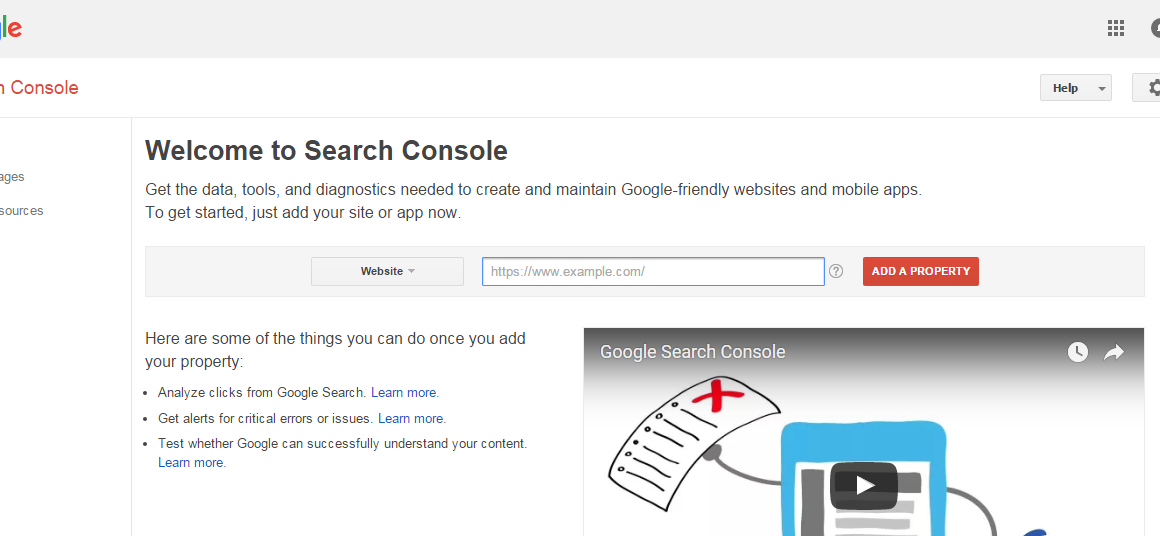Screen dimensions: 1160x536
Task: Open the Help dropdown menu
Action: pos(1076,88)
